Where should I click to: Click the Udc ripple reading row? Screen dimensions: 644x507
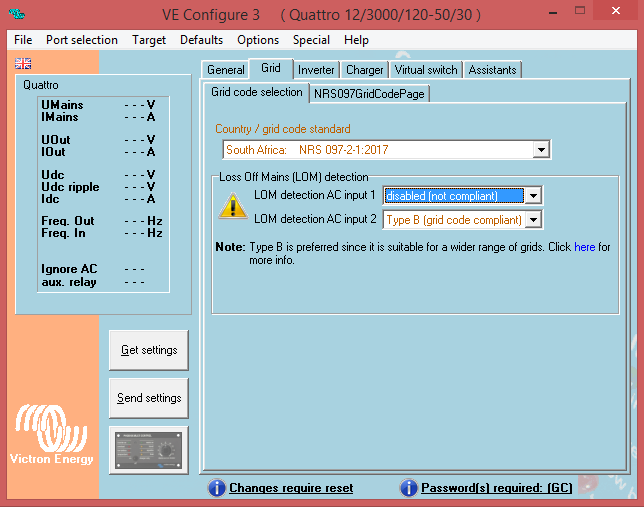click(98, 187)
